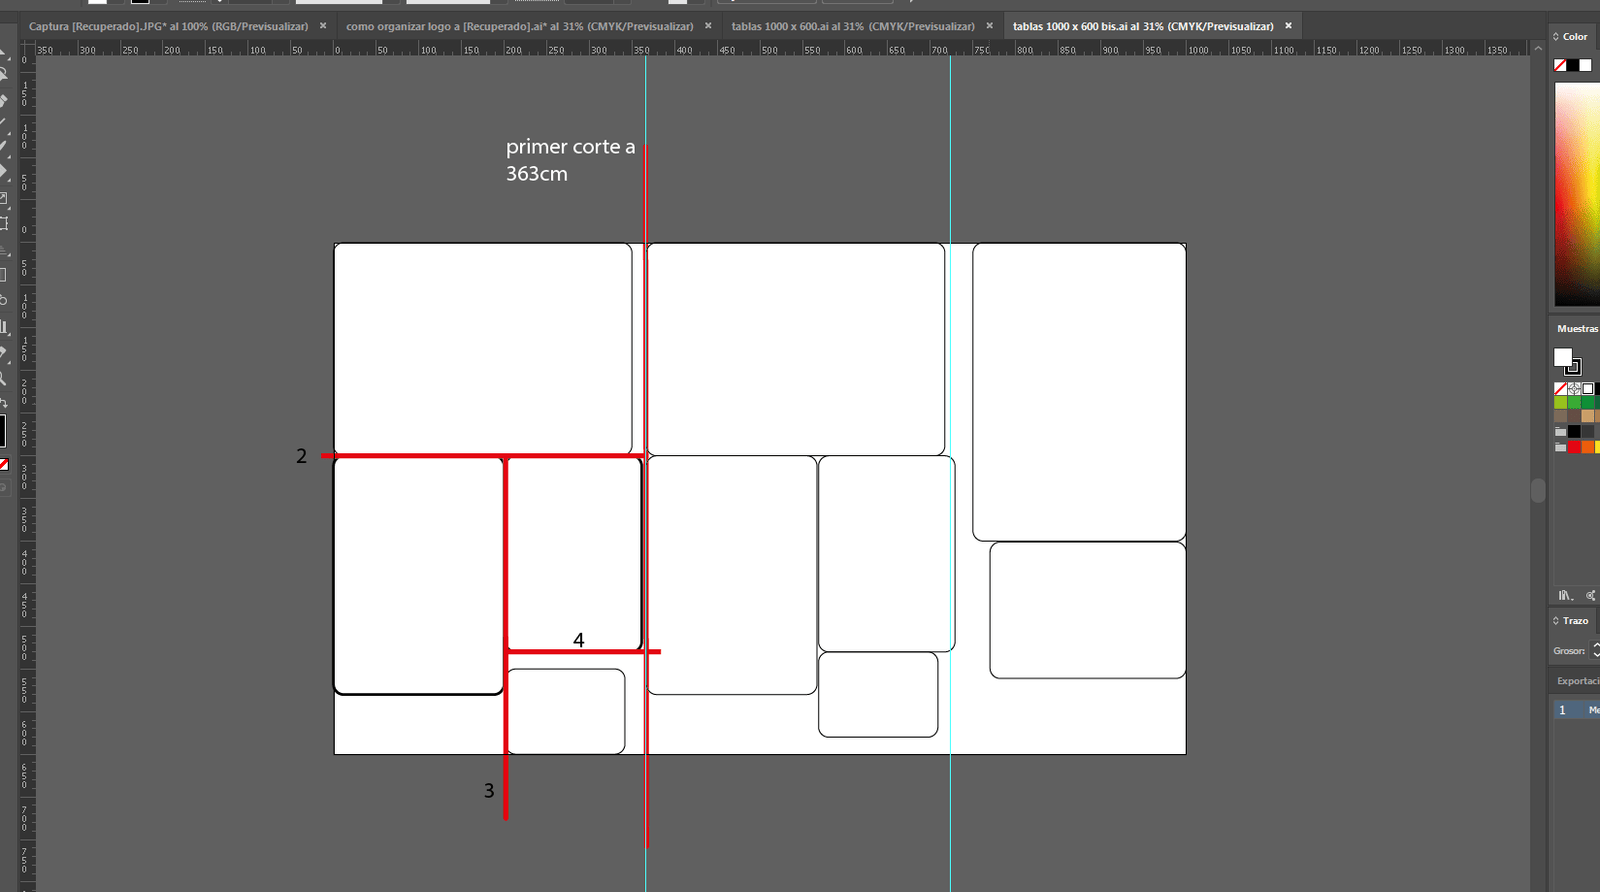Open the swatch libraries menu icon

(x=1565, y=595)
